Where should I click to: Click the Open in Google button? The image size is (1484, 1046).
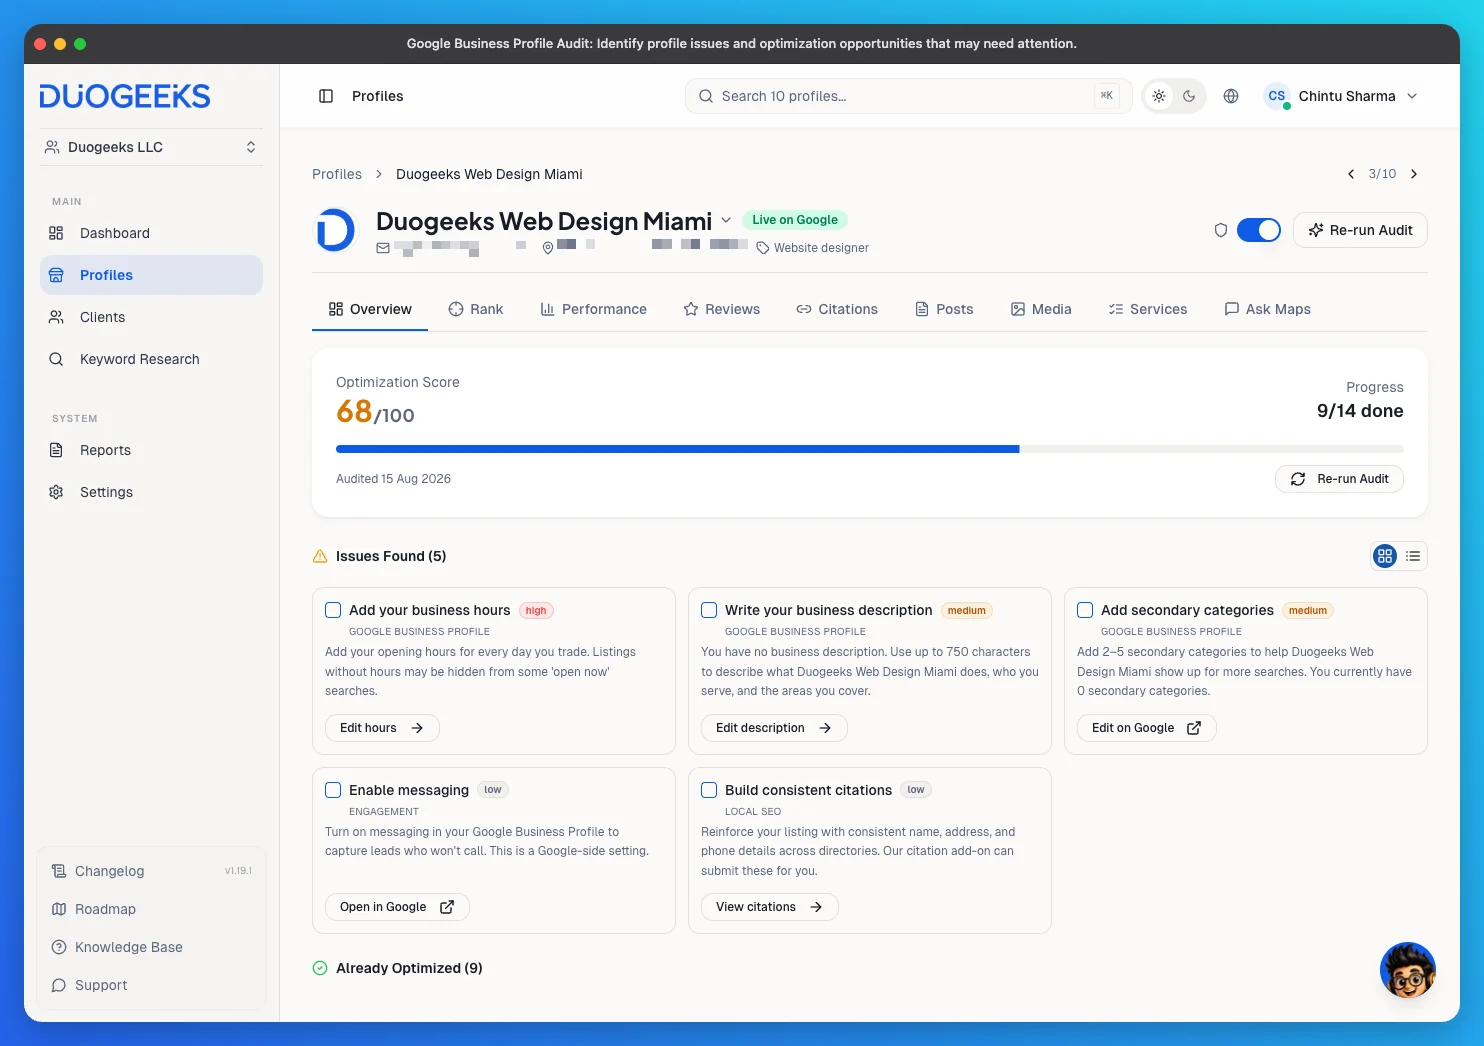(x=397, y=907)
